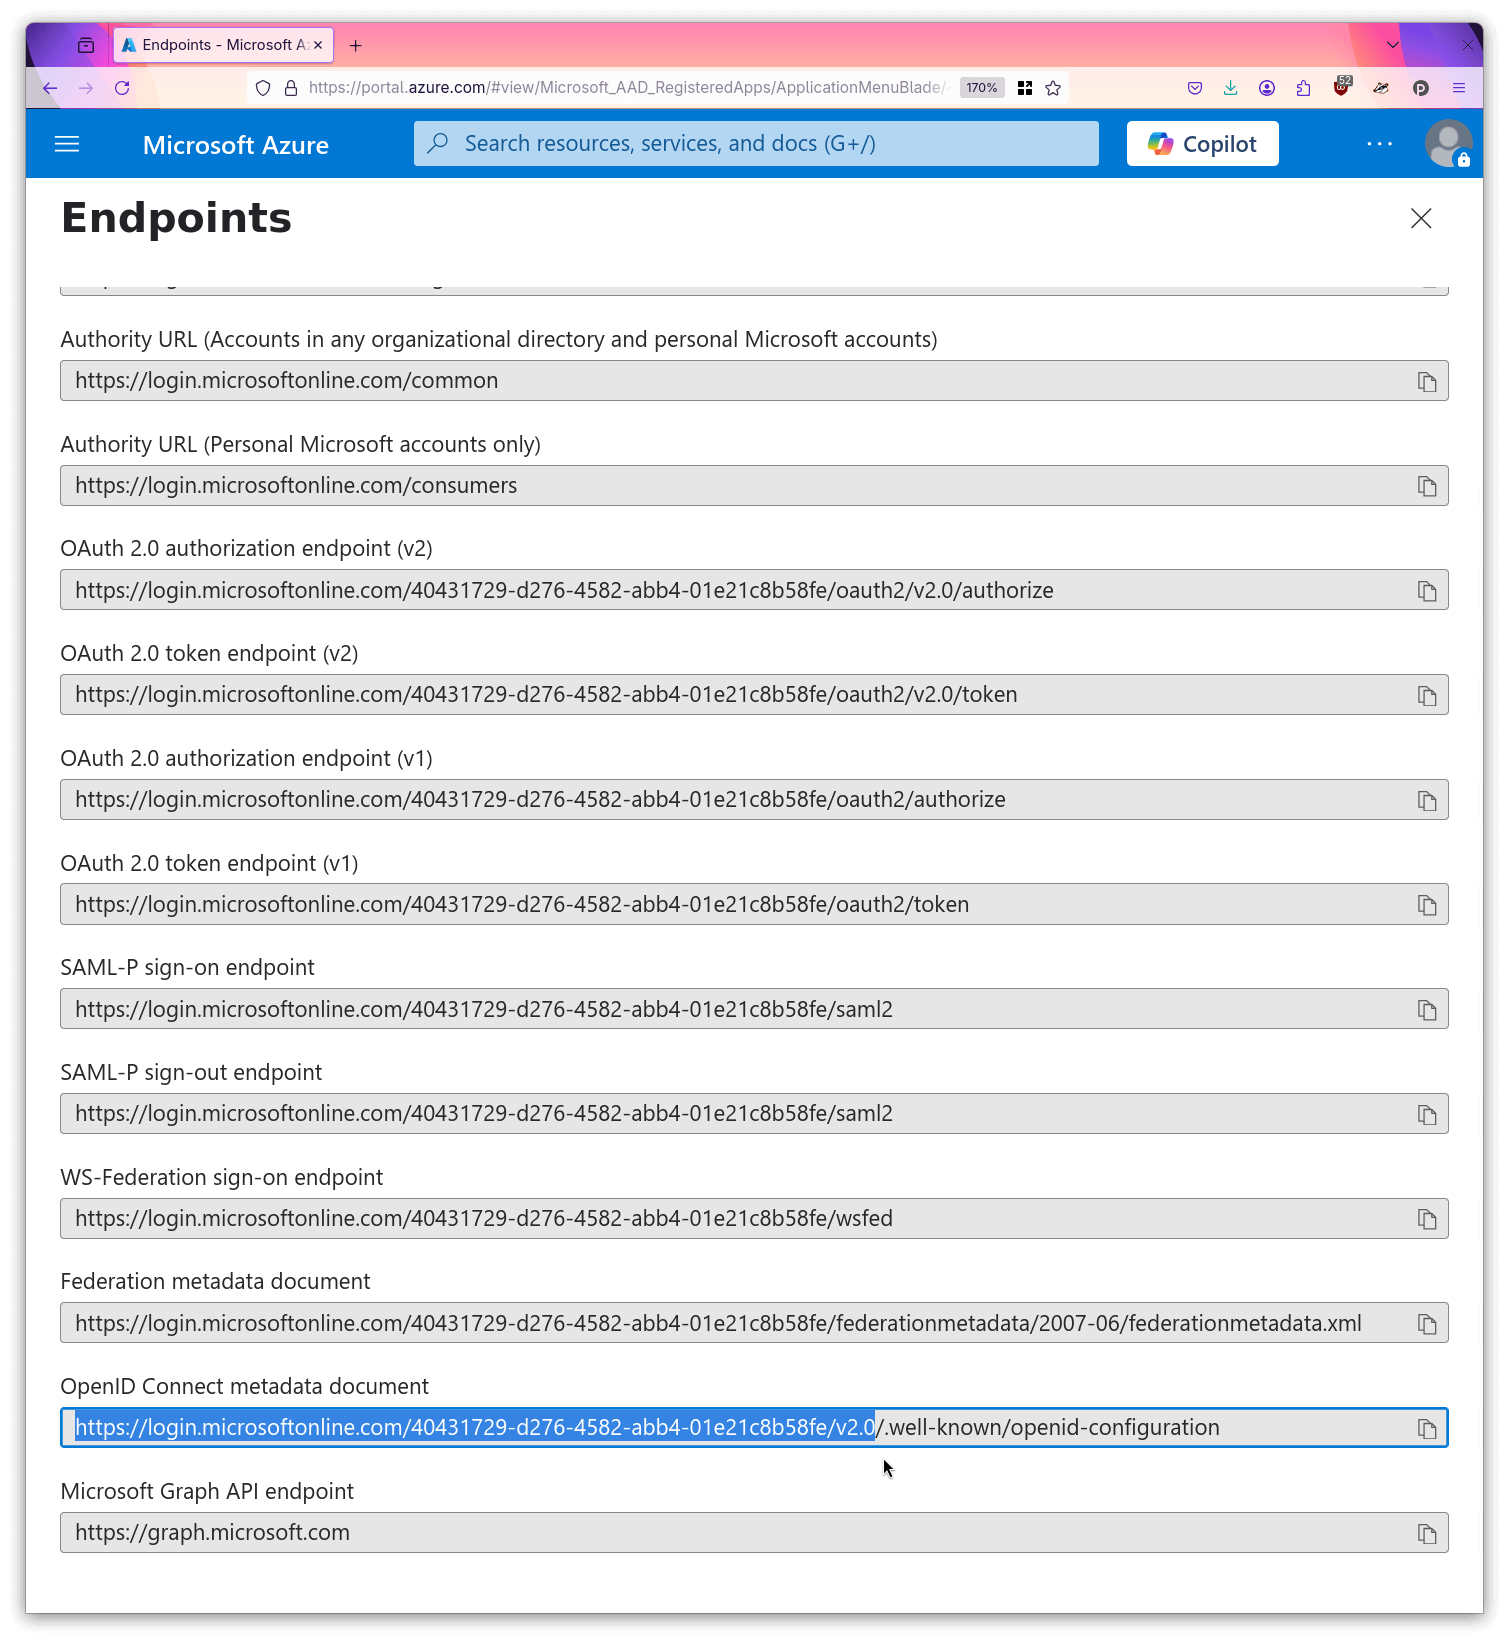This screenshot has height=1642, width=1509.
Task: Open the Privacy Badger extension
Action: 1381,88
